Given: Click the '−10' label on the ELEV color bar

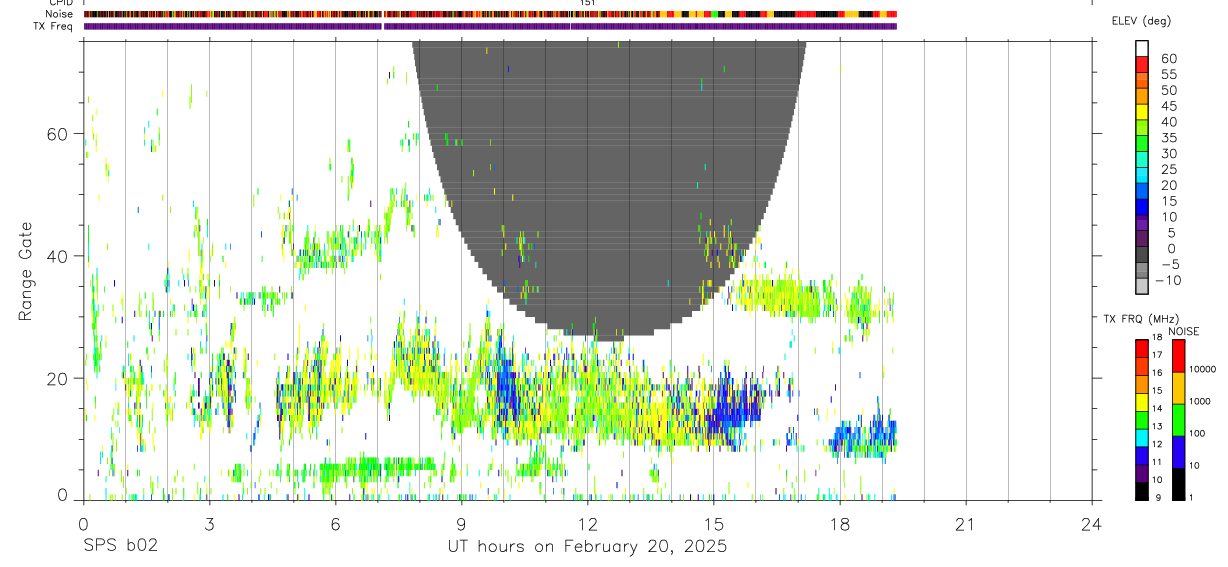Looking at the screenshot, I should pyautogui.click(x=1169, y=281).
